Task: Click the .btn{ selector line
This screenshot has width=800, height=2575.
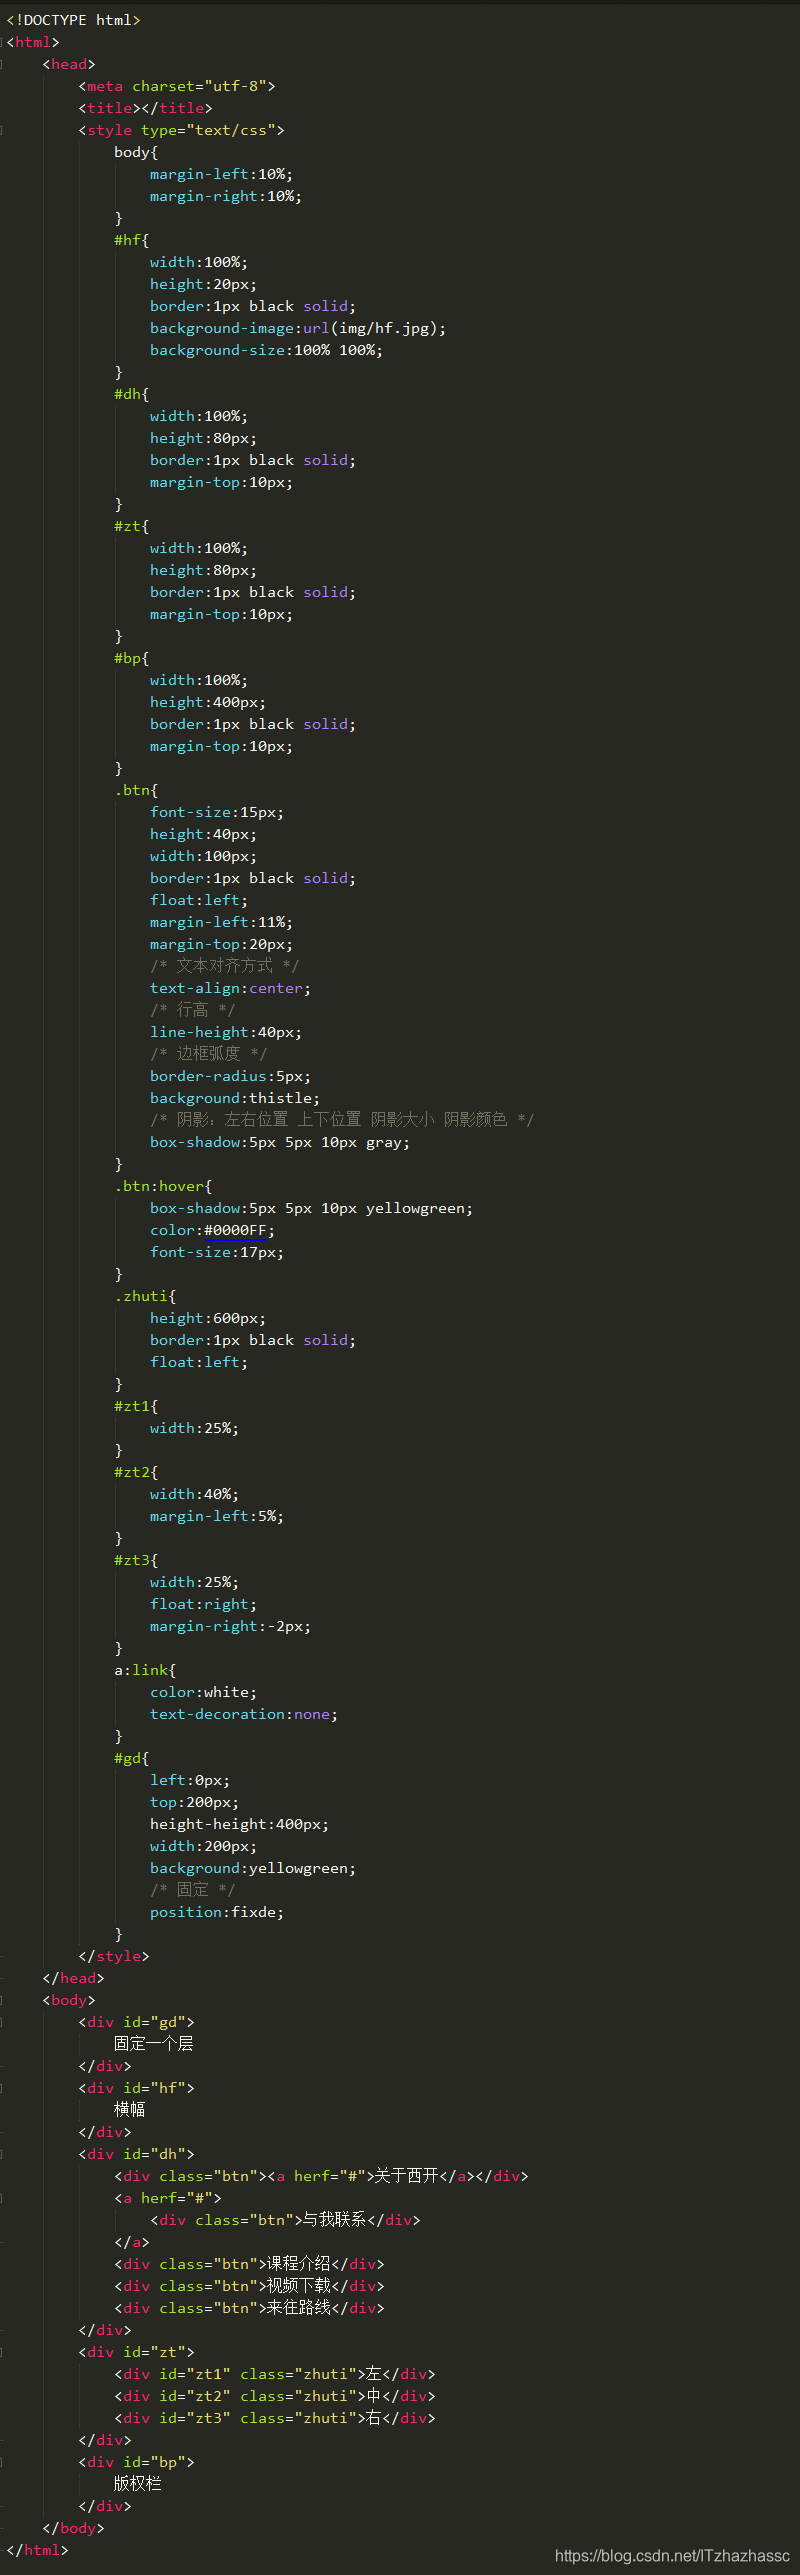Action: (136, 790)
